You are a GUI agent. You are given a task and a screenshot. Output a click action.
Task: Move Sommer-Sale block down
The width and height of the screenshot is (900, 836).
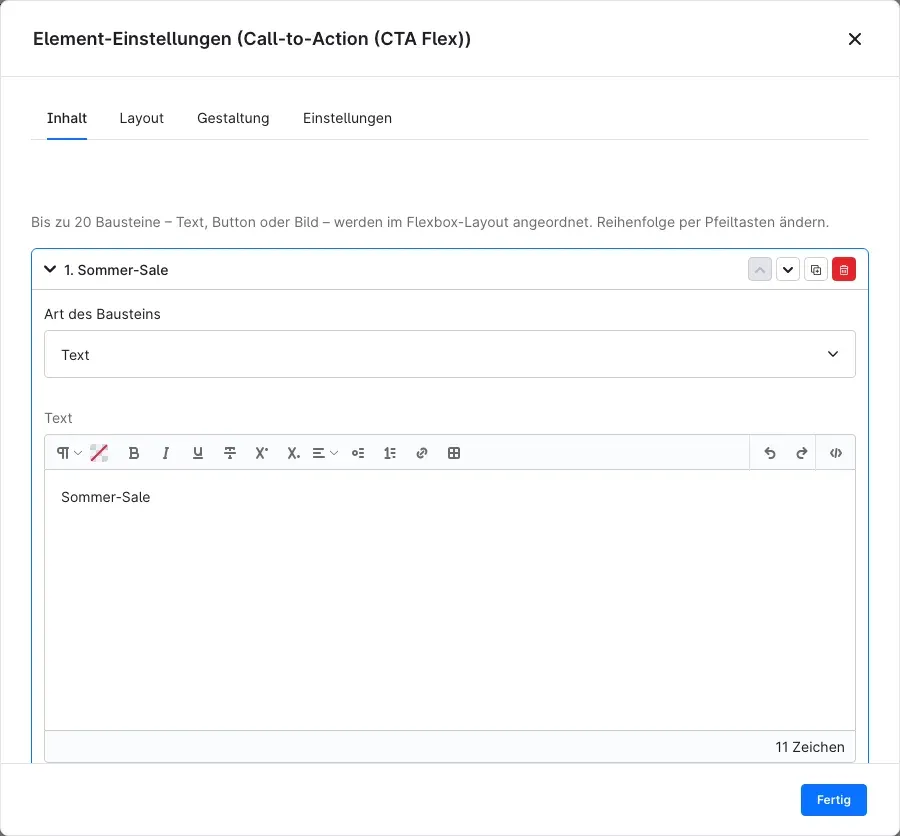tap(788, 270)
